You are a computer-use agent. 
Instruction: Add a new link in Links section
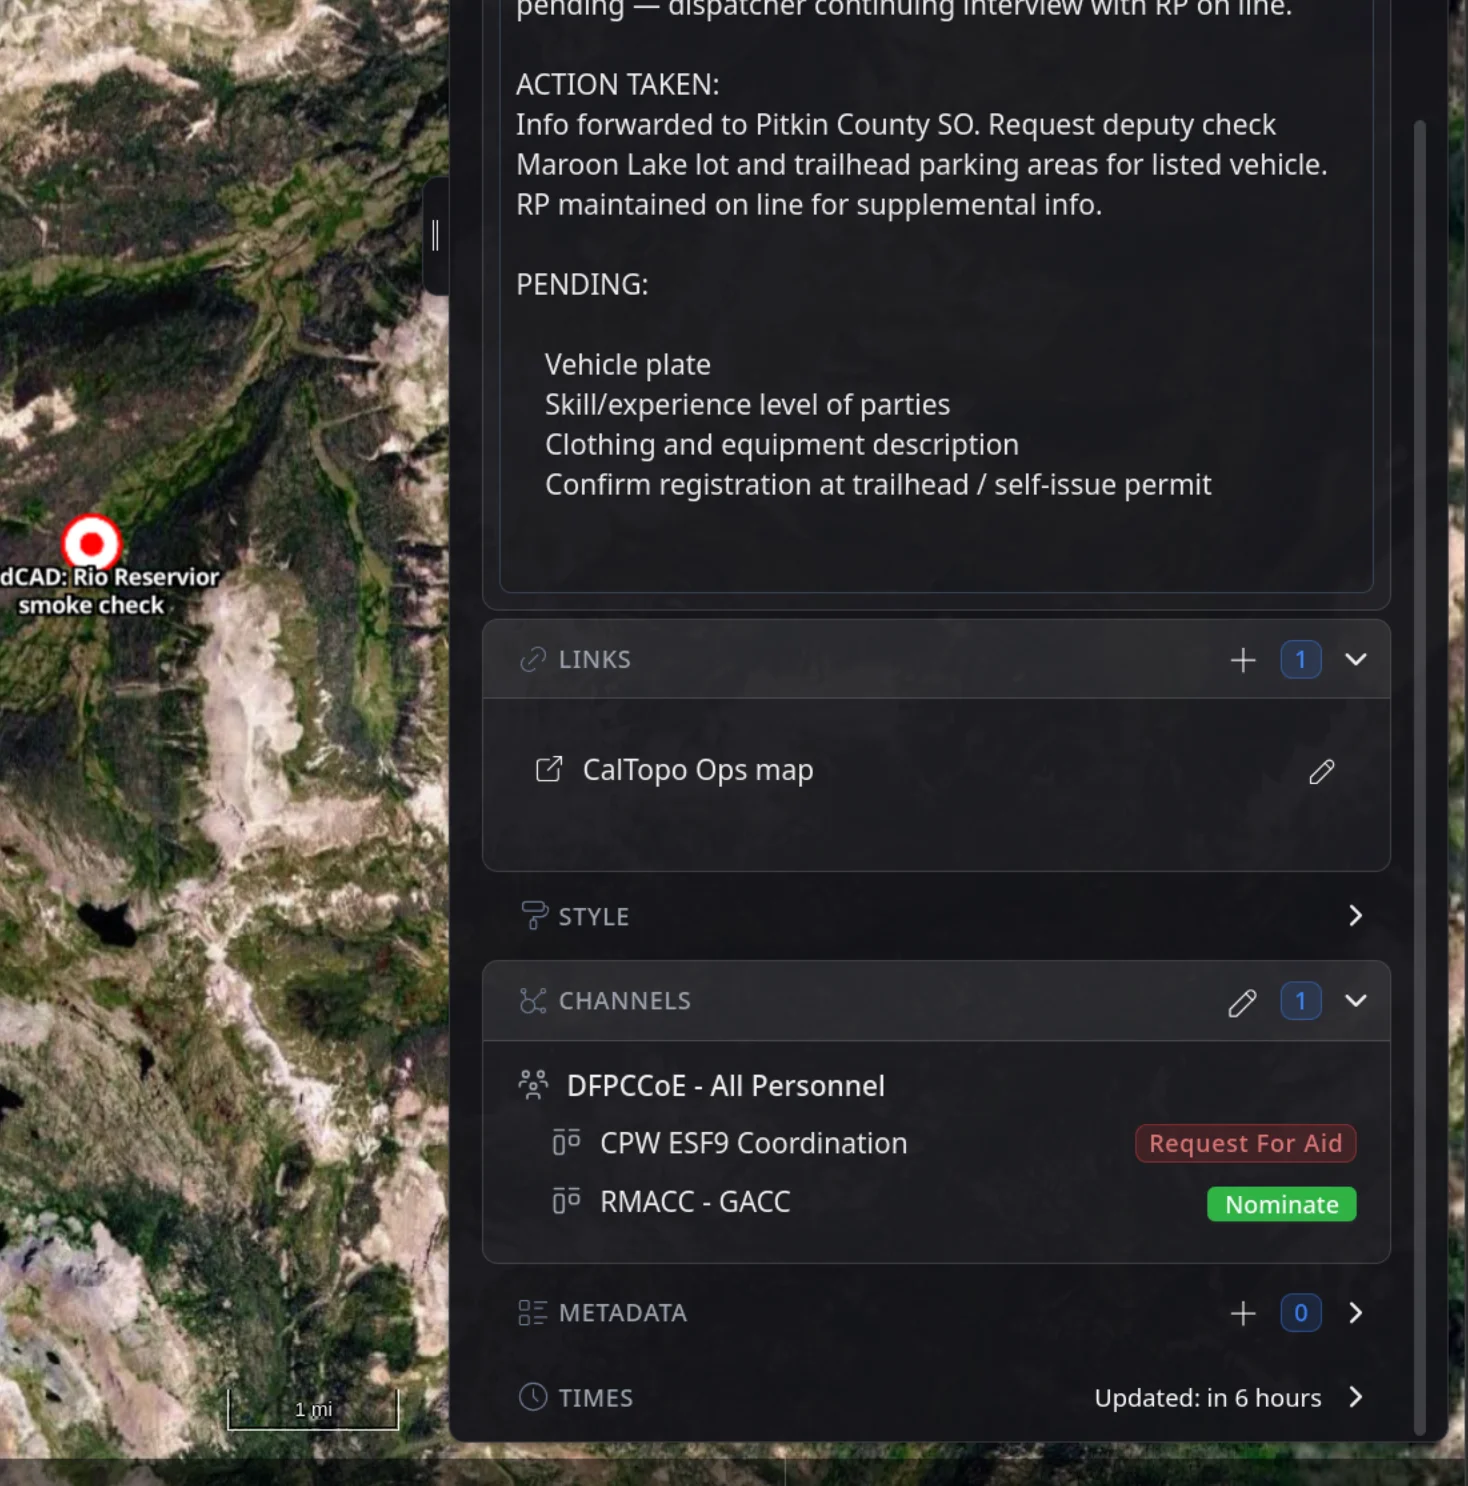[1243, 660]
